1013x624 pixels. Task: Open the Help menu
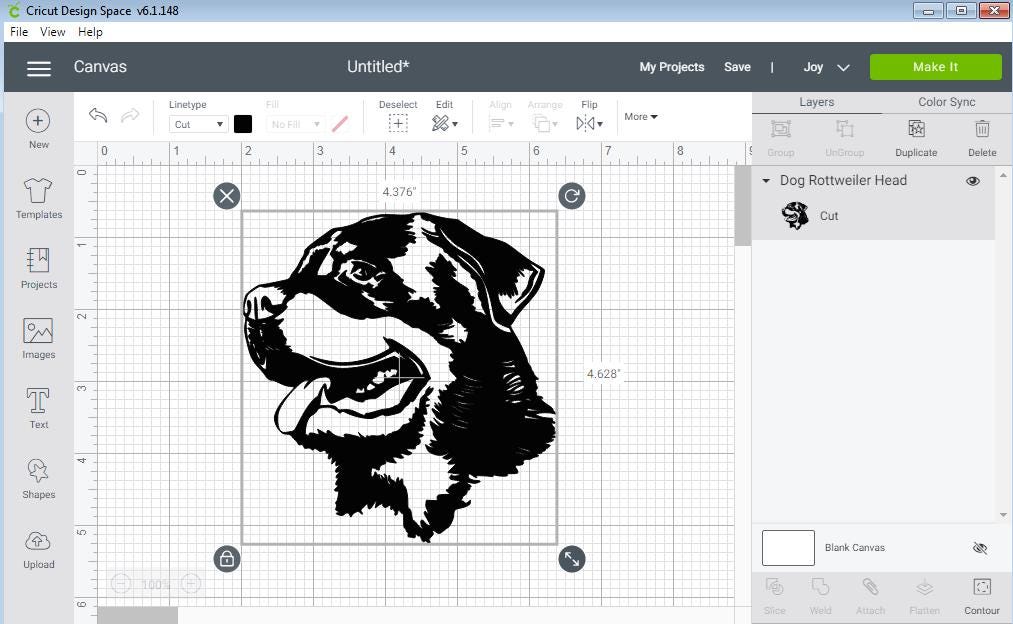[90, 32]
